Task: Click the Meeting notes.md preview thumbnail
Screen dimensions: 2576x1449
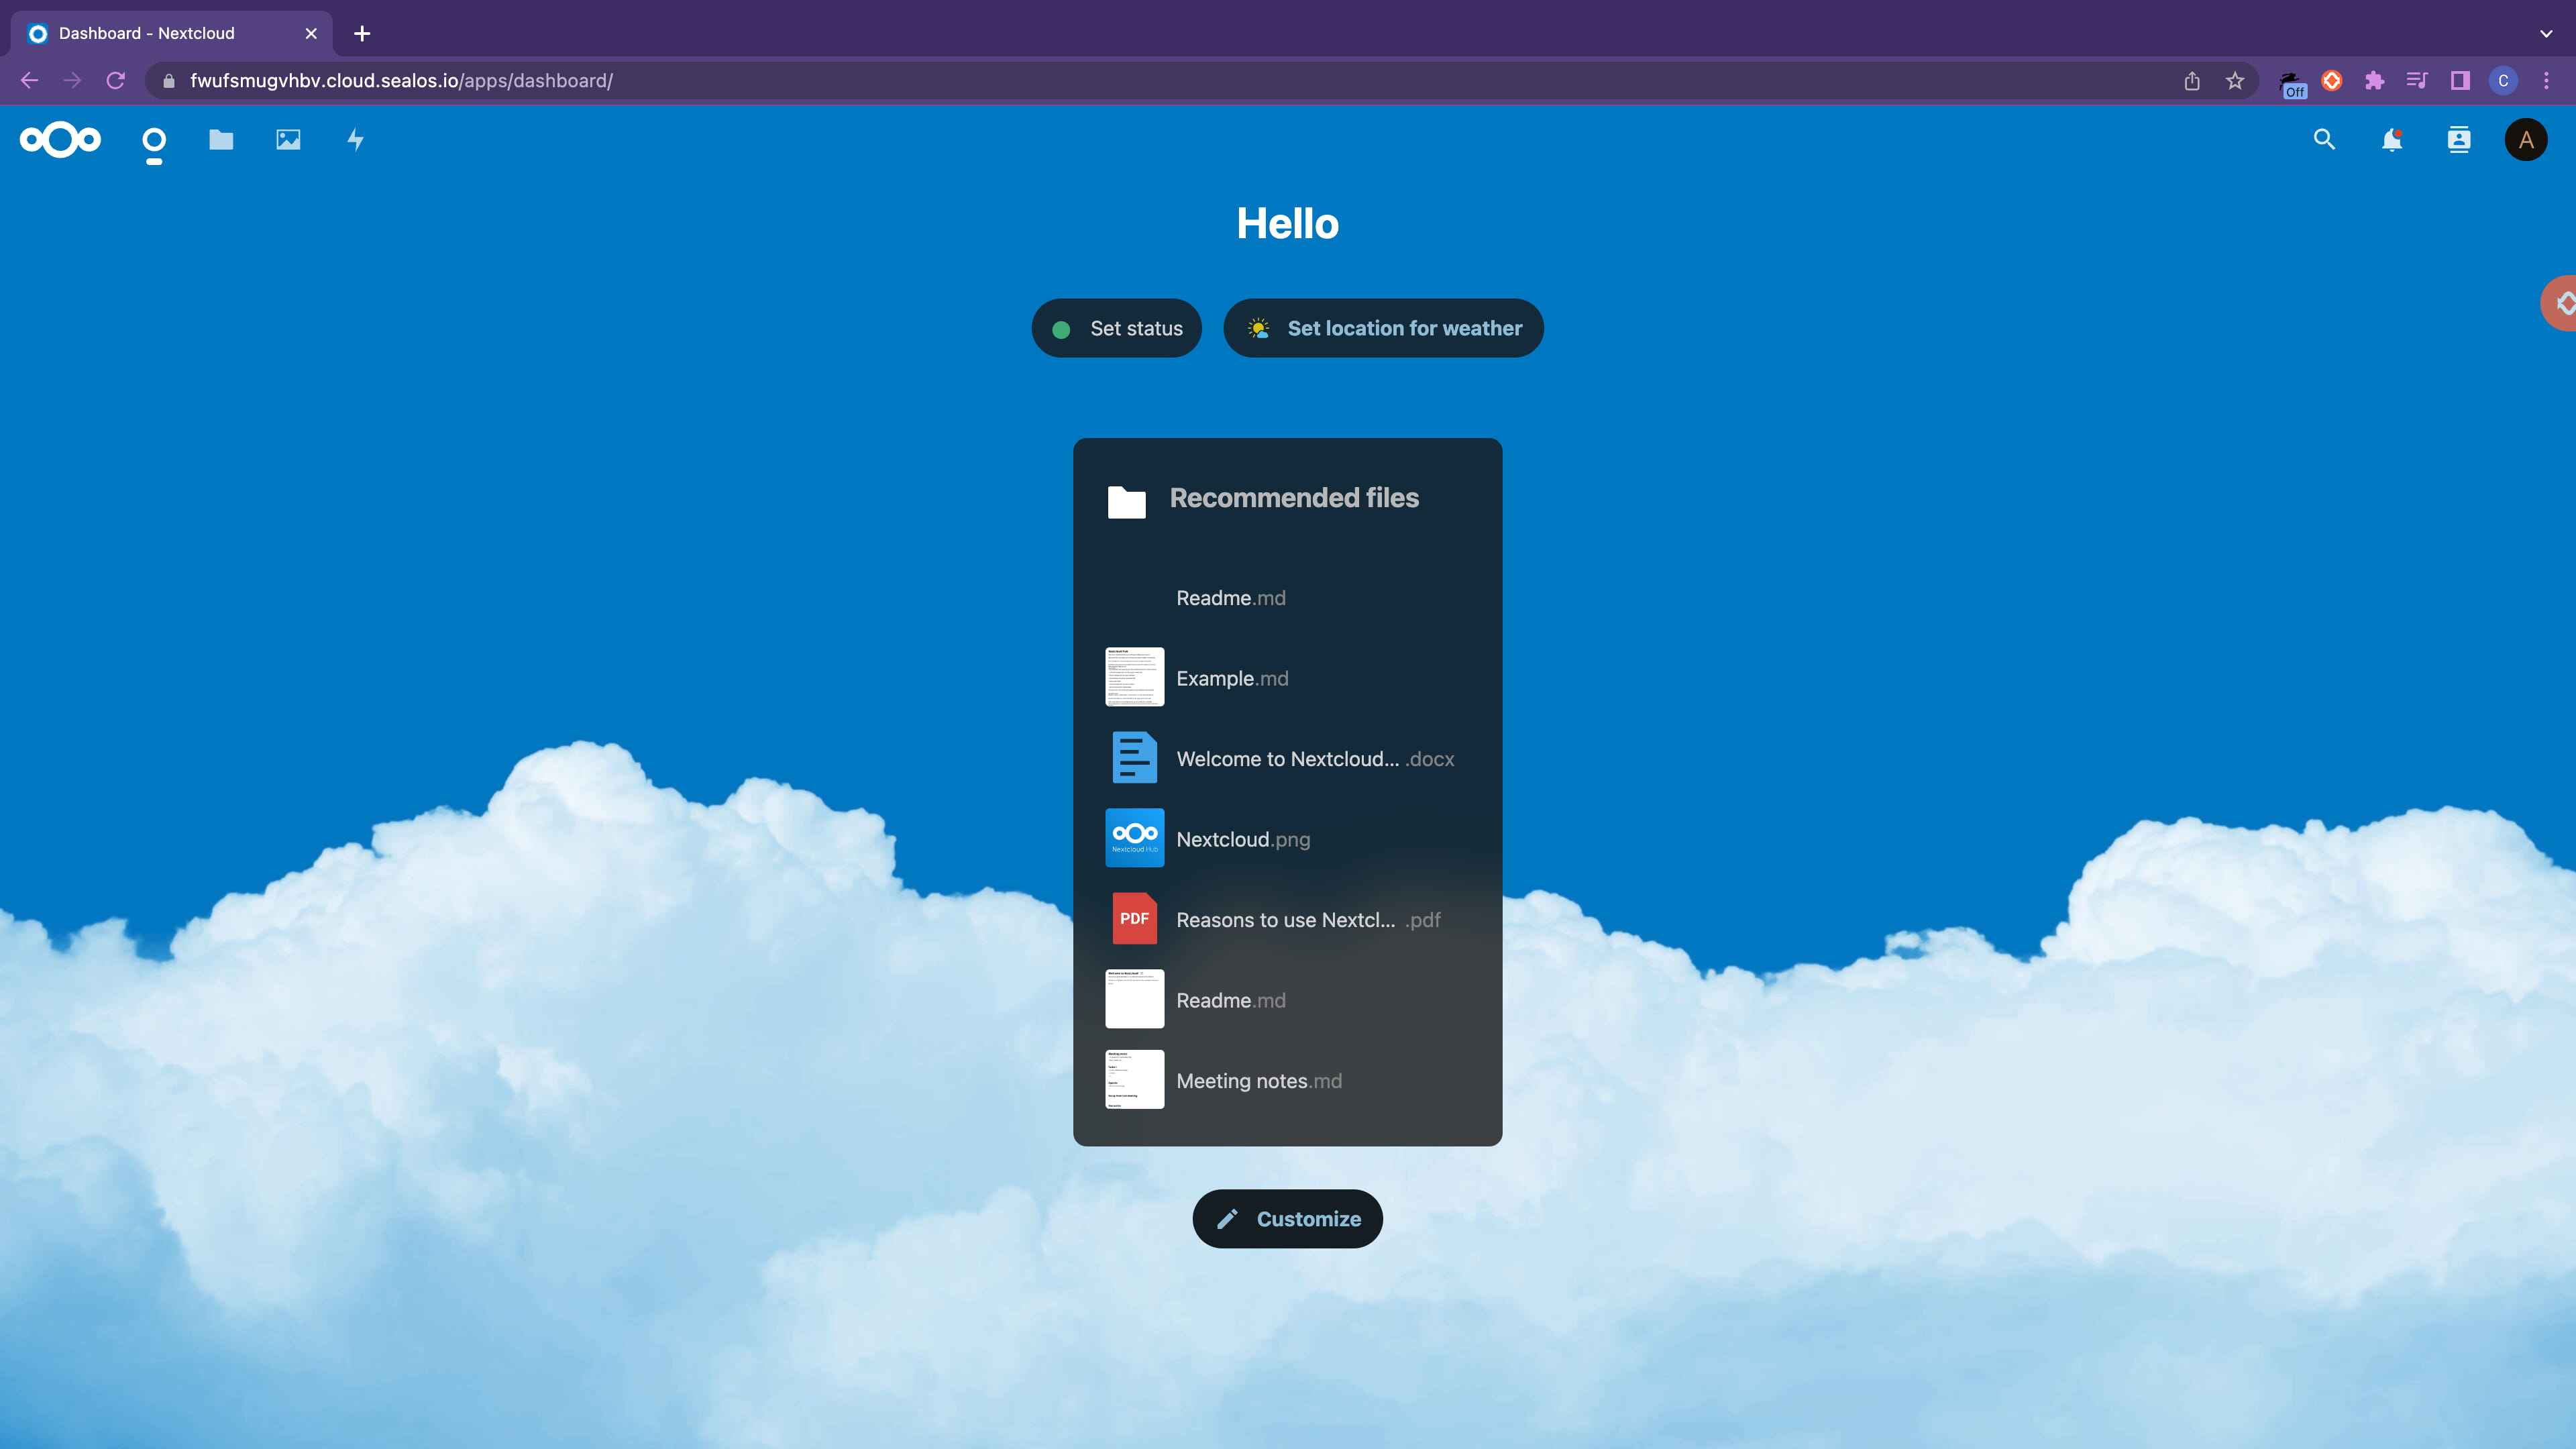Action: click(x=1134, y=1079)
